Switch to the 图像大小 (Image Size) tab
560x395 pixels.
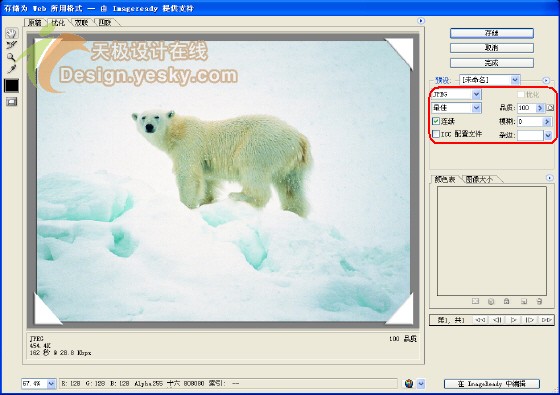(x=480, y=179)
